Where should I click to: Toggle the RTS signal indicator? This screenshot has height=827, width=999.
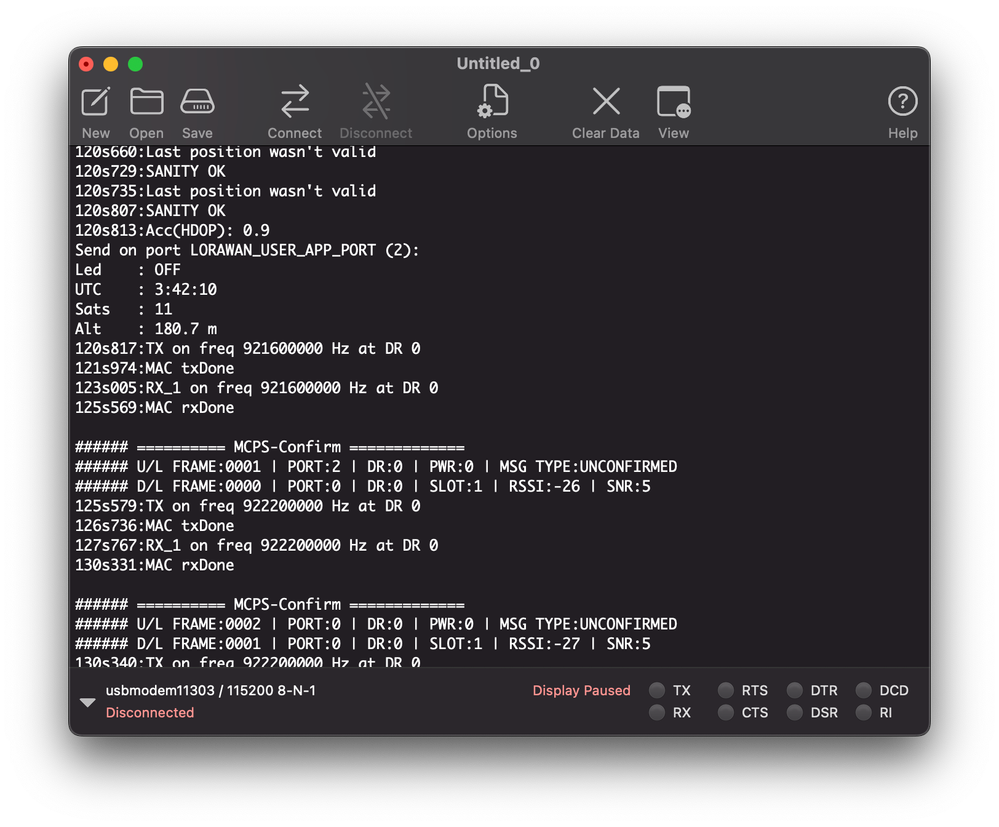click(726, 691)
